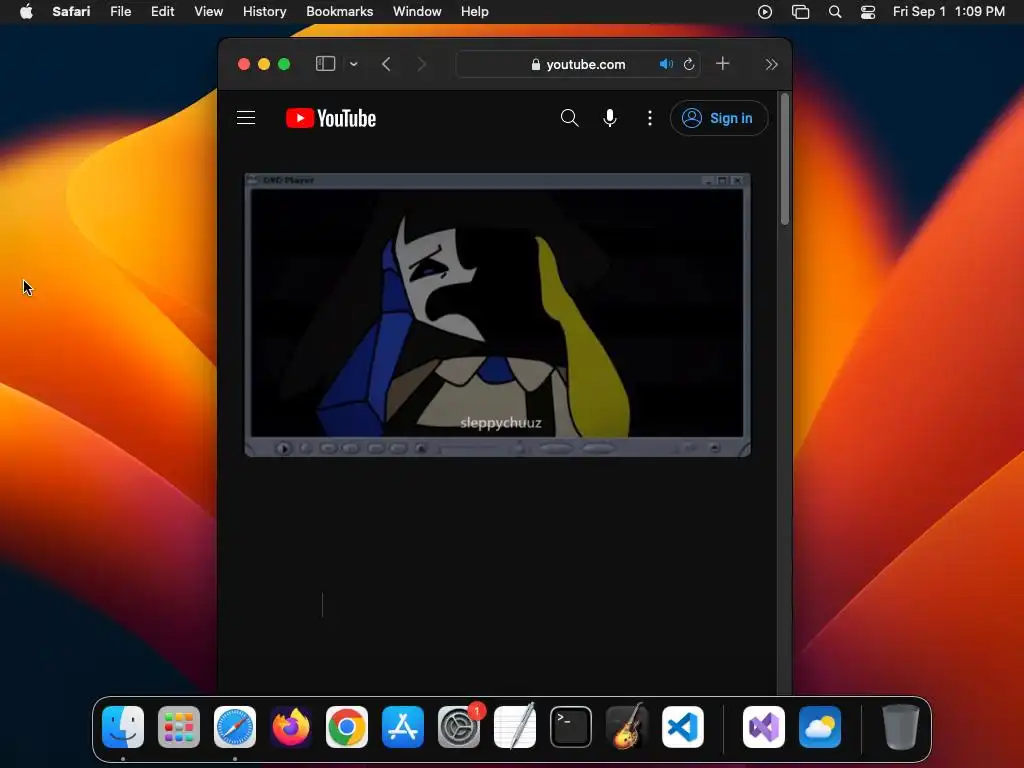
Task: Open Launchpad from the Dock
Action: [179, 727]
